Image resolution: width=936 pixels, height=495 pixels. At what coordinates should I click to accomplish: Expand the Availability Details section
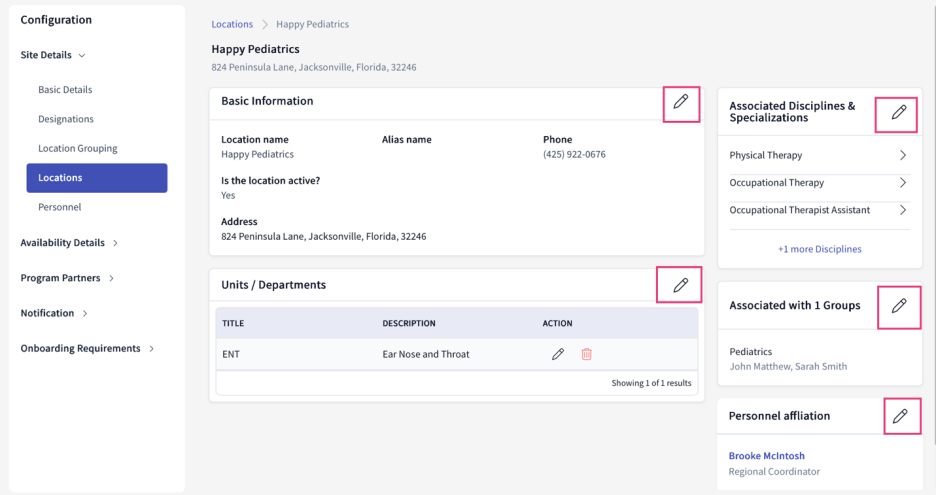[69, 243]
